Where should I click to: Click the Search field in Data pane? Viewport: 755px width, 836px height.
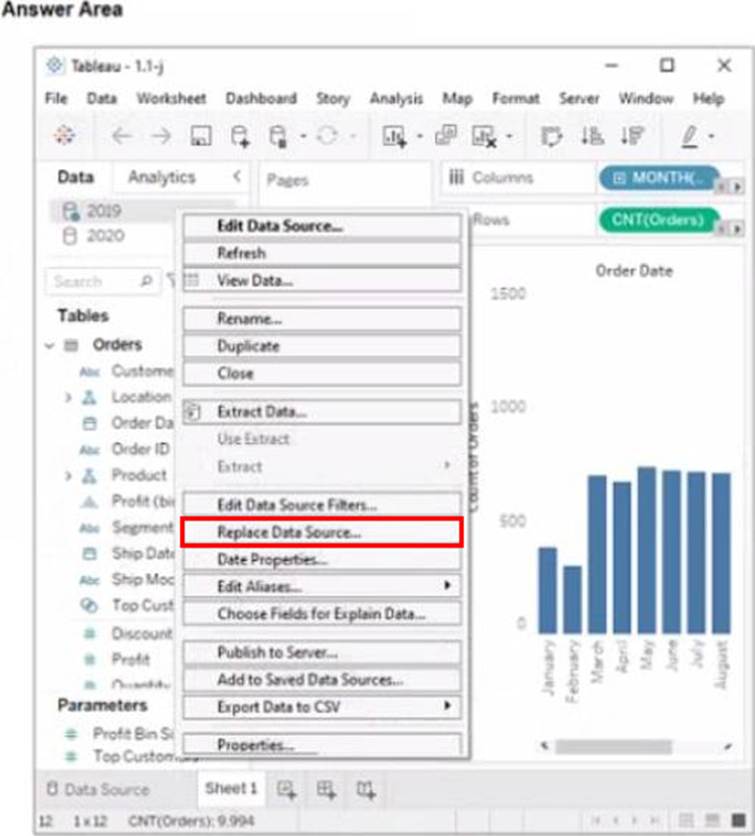tap(103, 281)
